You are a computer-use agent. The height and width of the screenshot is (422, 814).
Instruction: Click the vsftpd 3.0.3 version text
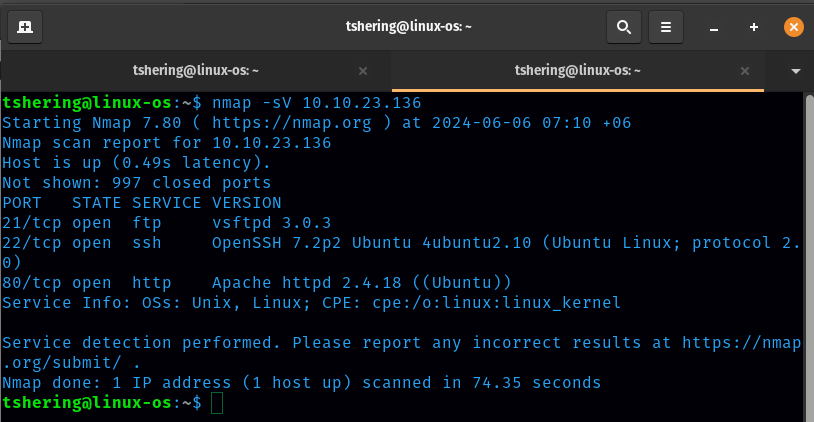tap(271, 223)
